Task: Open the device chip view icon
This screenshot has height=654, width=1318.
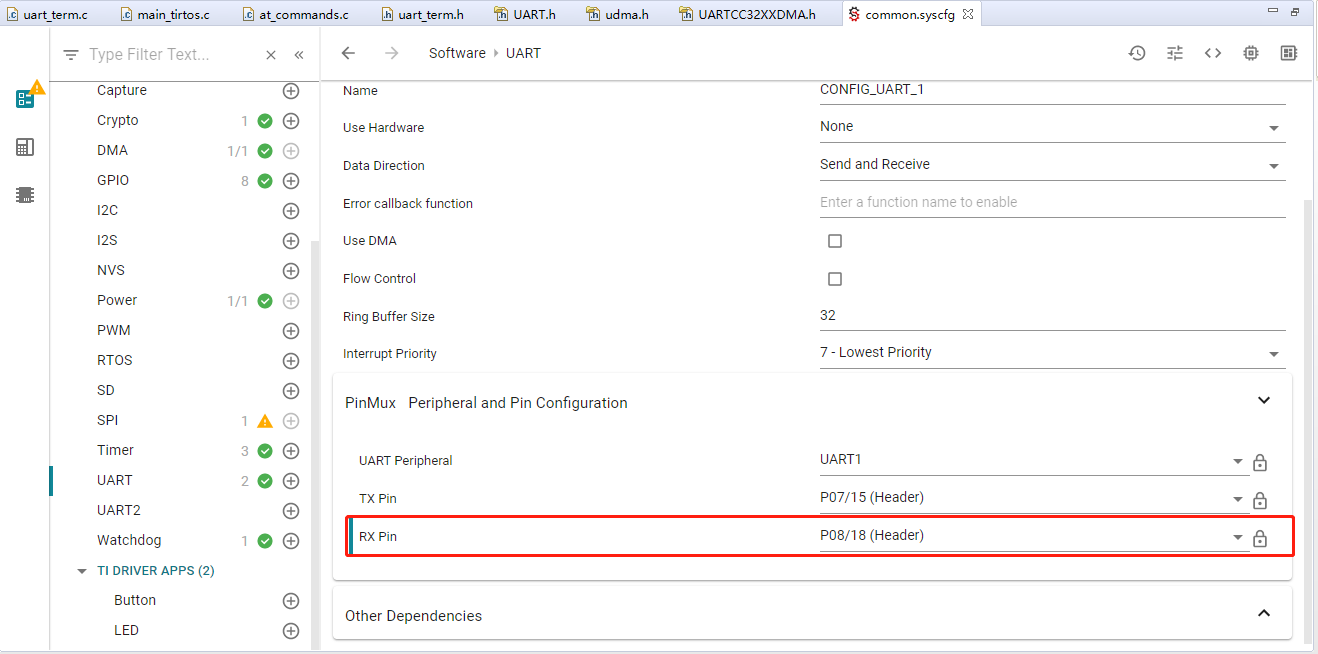Action: [x=1251, y=53]
